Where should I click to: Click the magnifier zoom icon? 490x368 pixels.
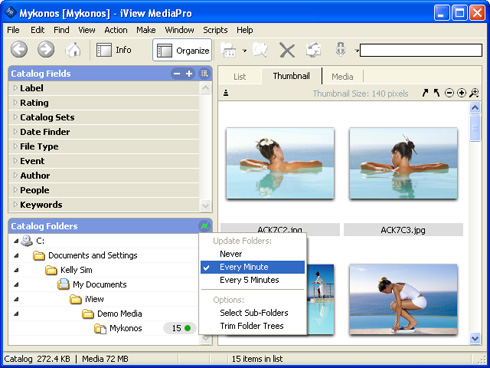click(474, 93)
